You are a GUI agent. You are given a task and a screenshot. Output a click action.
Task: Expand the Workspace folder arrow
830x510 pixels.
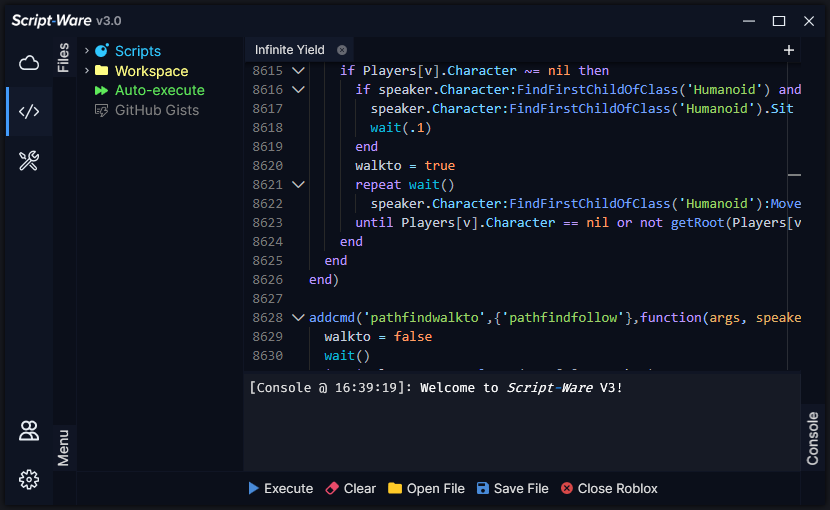87,71
